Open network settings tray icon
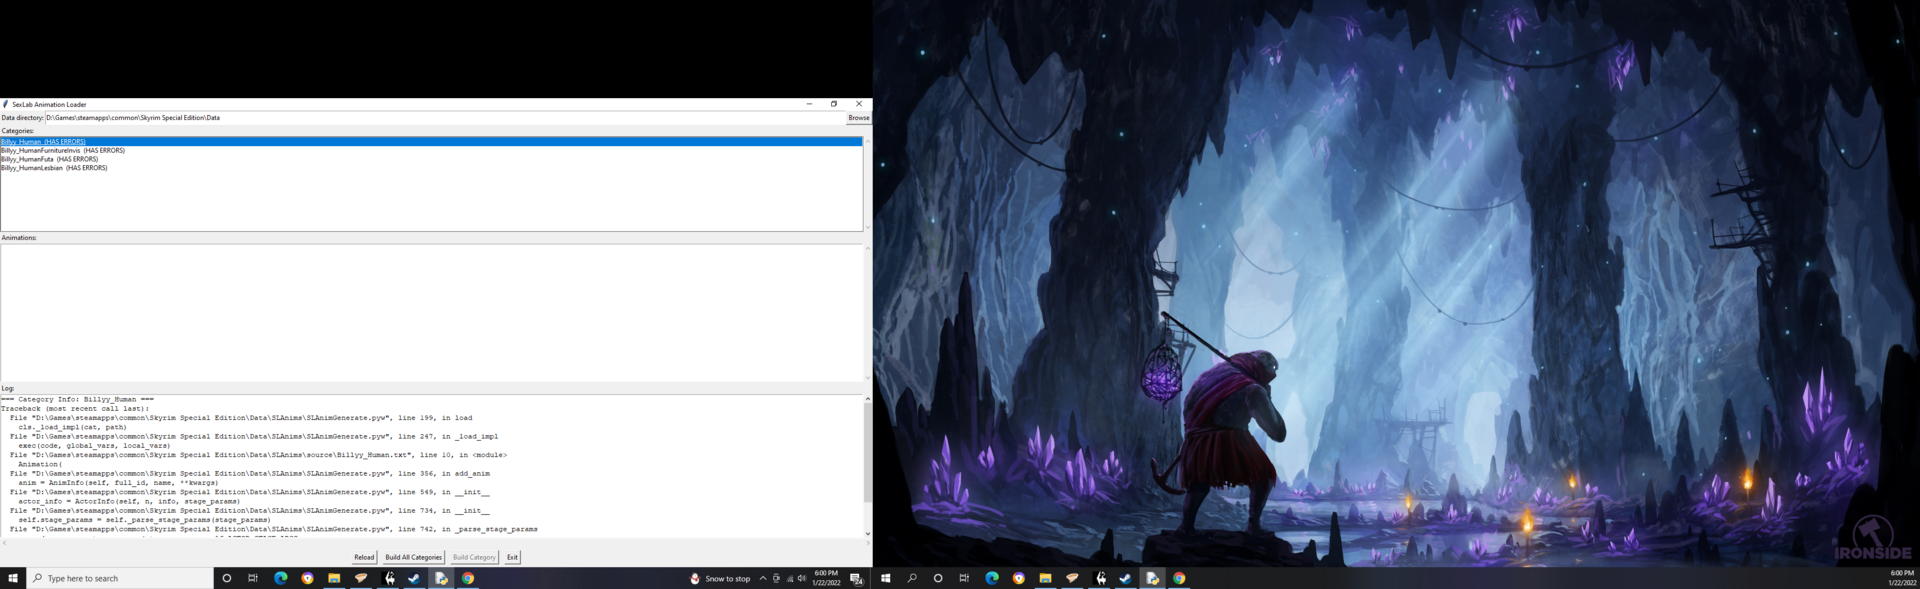 789,578
